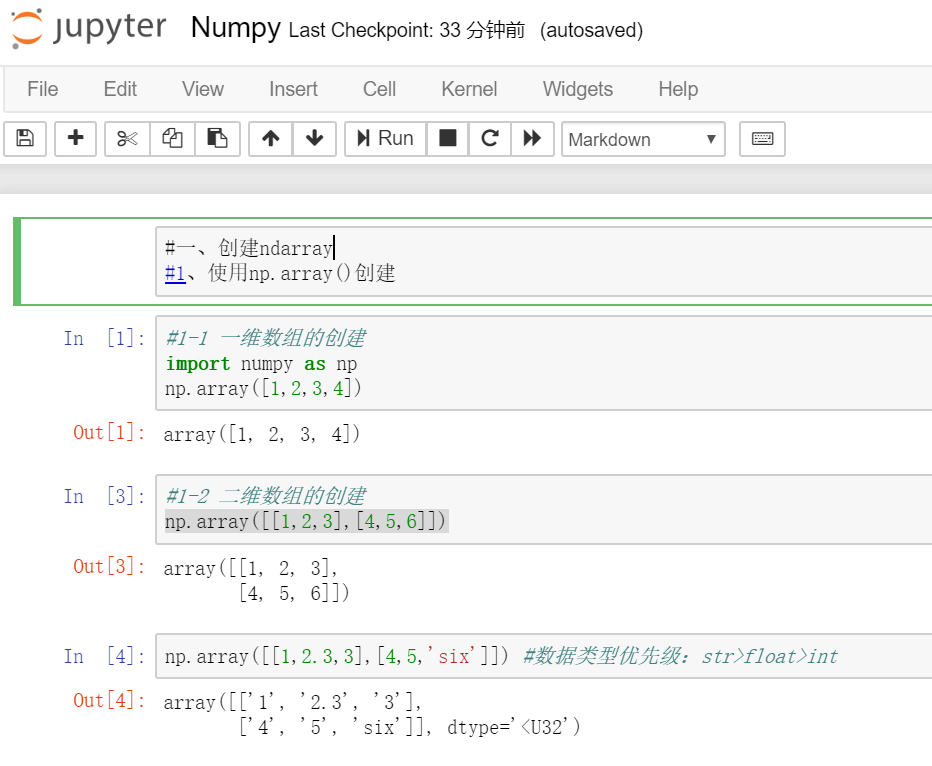
Task: Open the Cell menu
Action: (x=379, y=89)
